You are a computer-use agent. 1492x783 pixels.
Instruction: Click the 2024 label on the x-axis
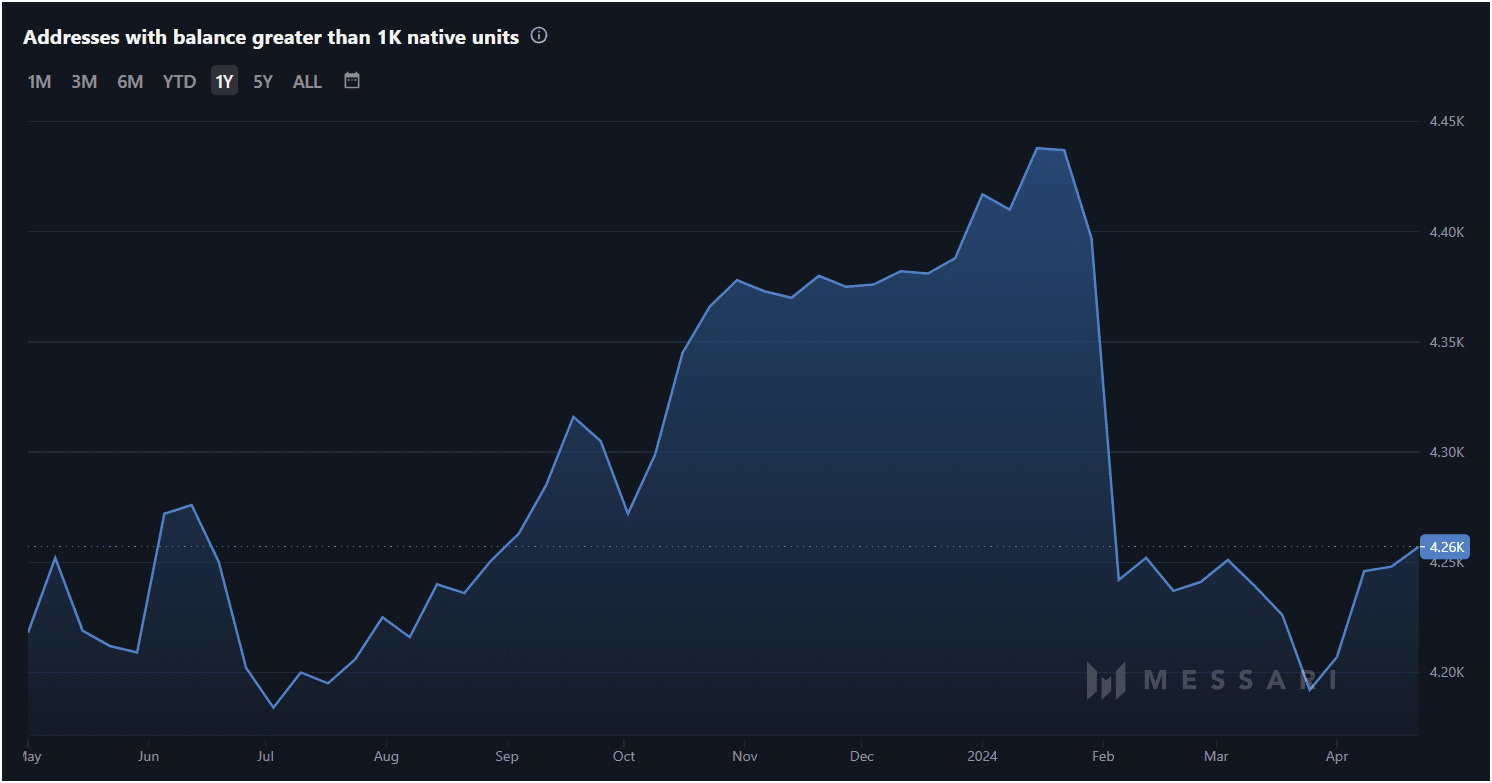tap(981, 756)
